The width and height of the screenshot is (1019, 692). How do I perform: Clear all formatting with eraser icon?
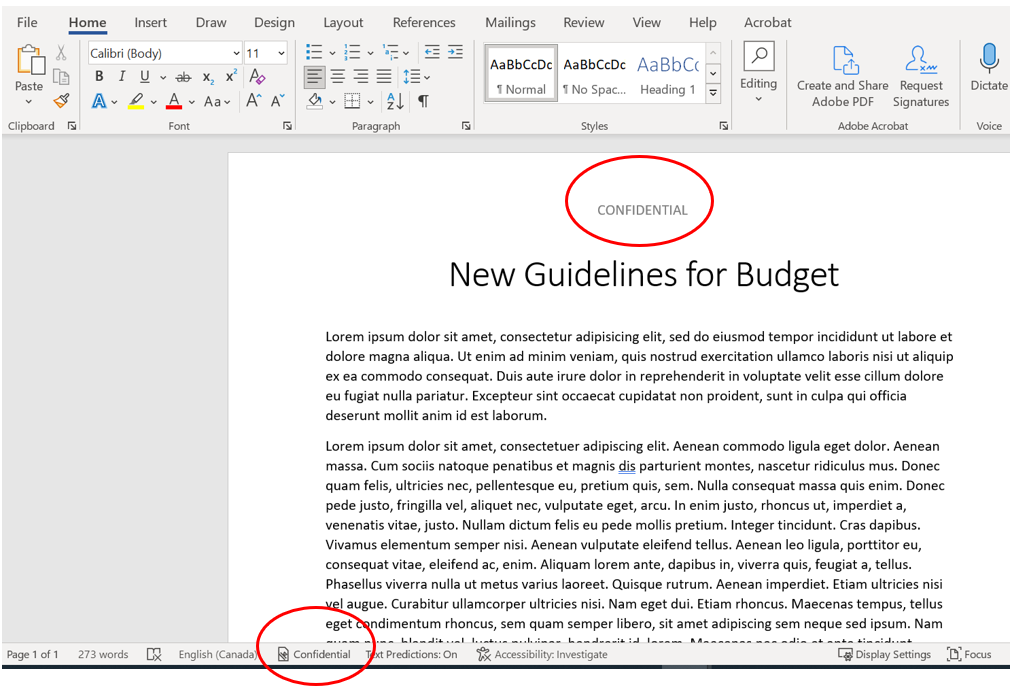tap(257, 77)
